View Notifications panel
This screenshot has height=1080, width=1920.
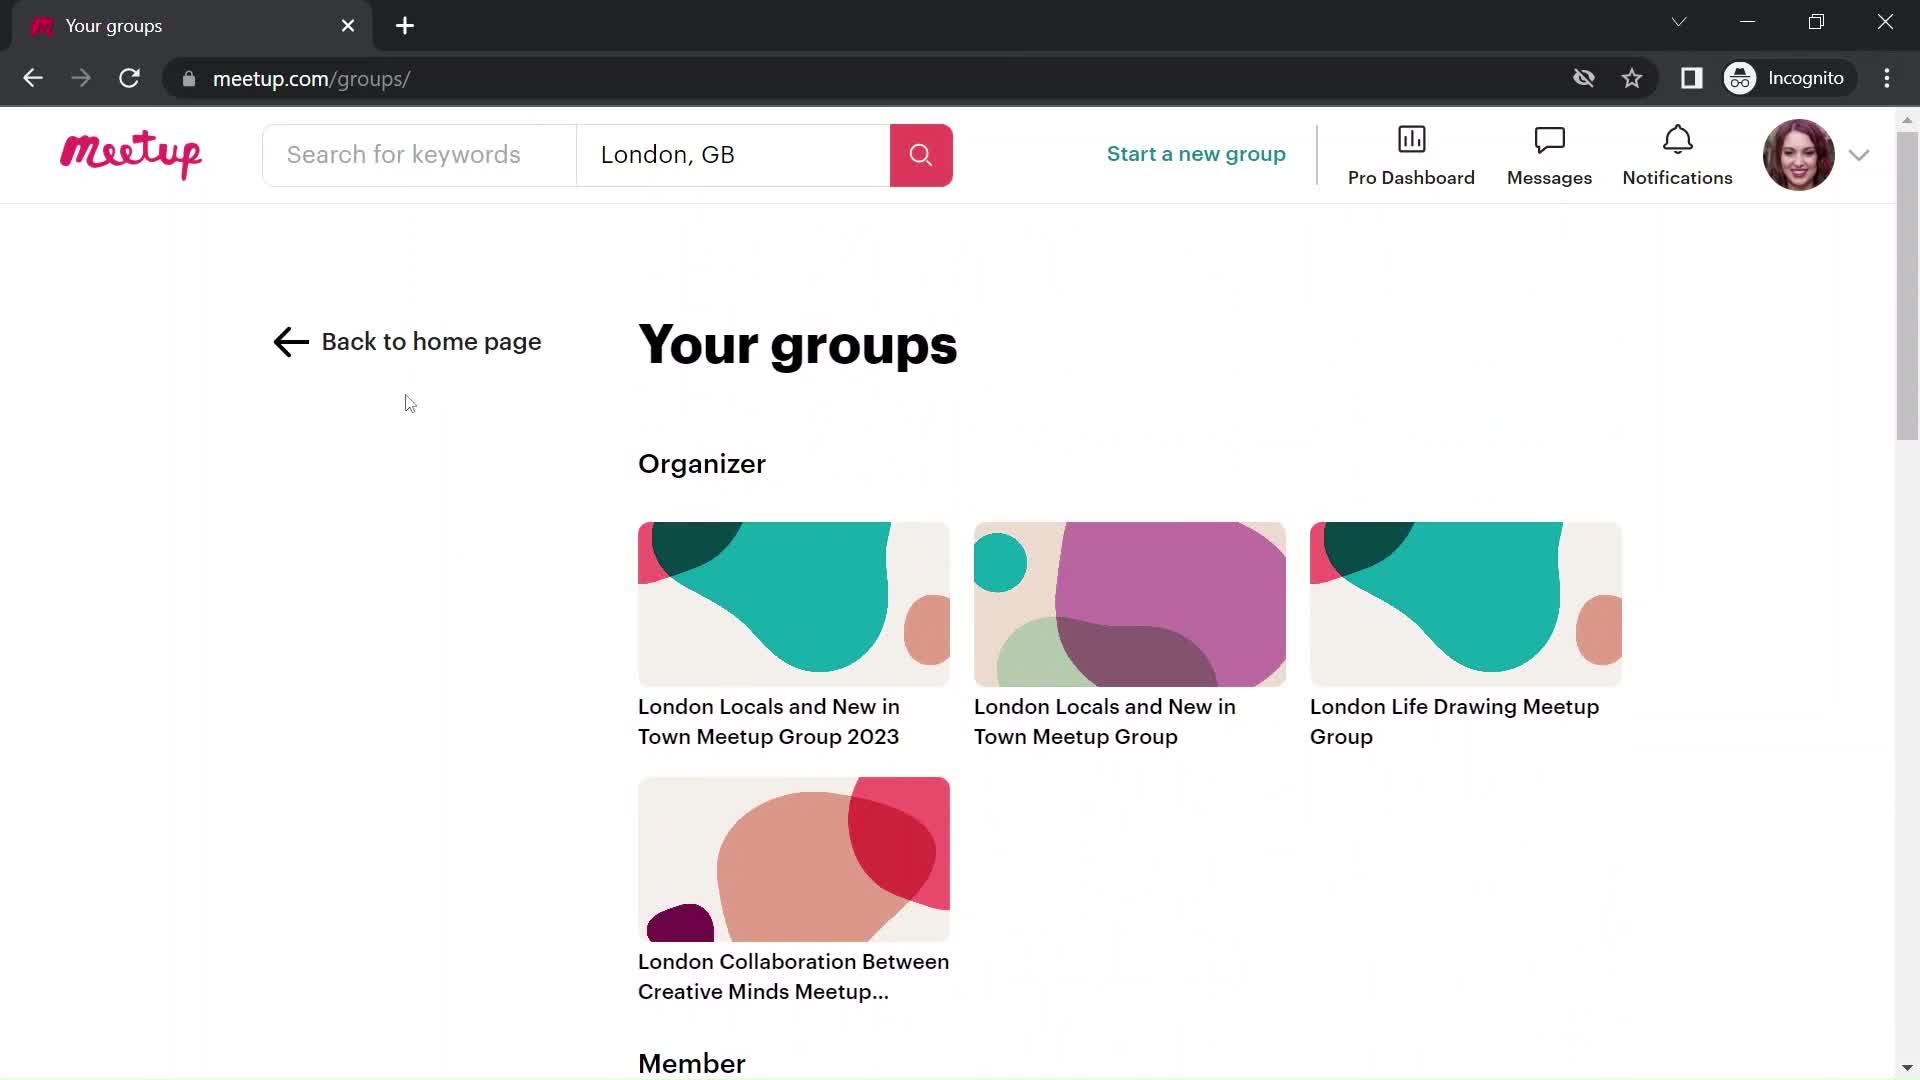pyautogui.click(x=1677, y=153)
